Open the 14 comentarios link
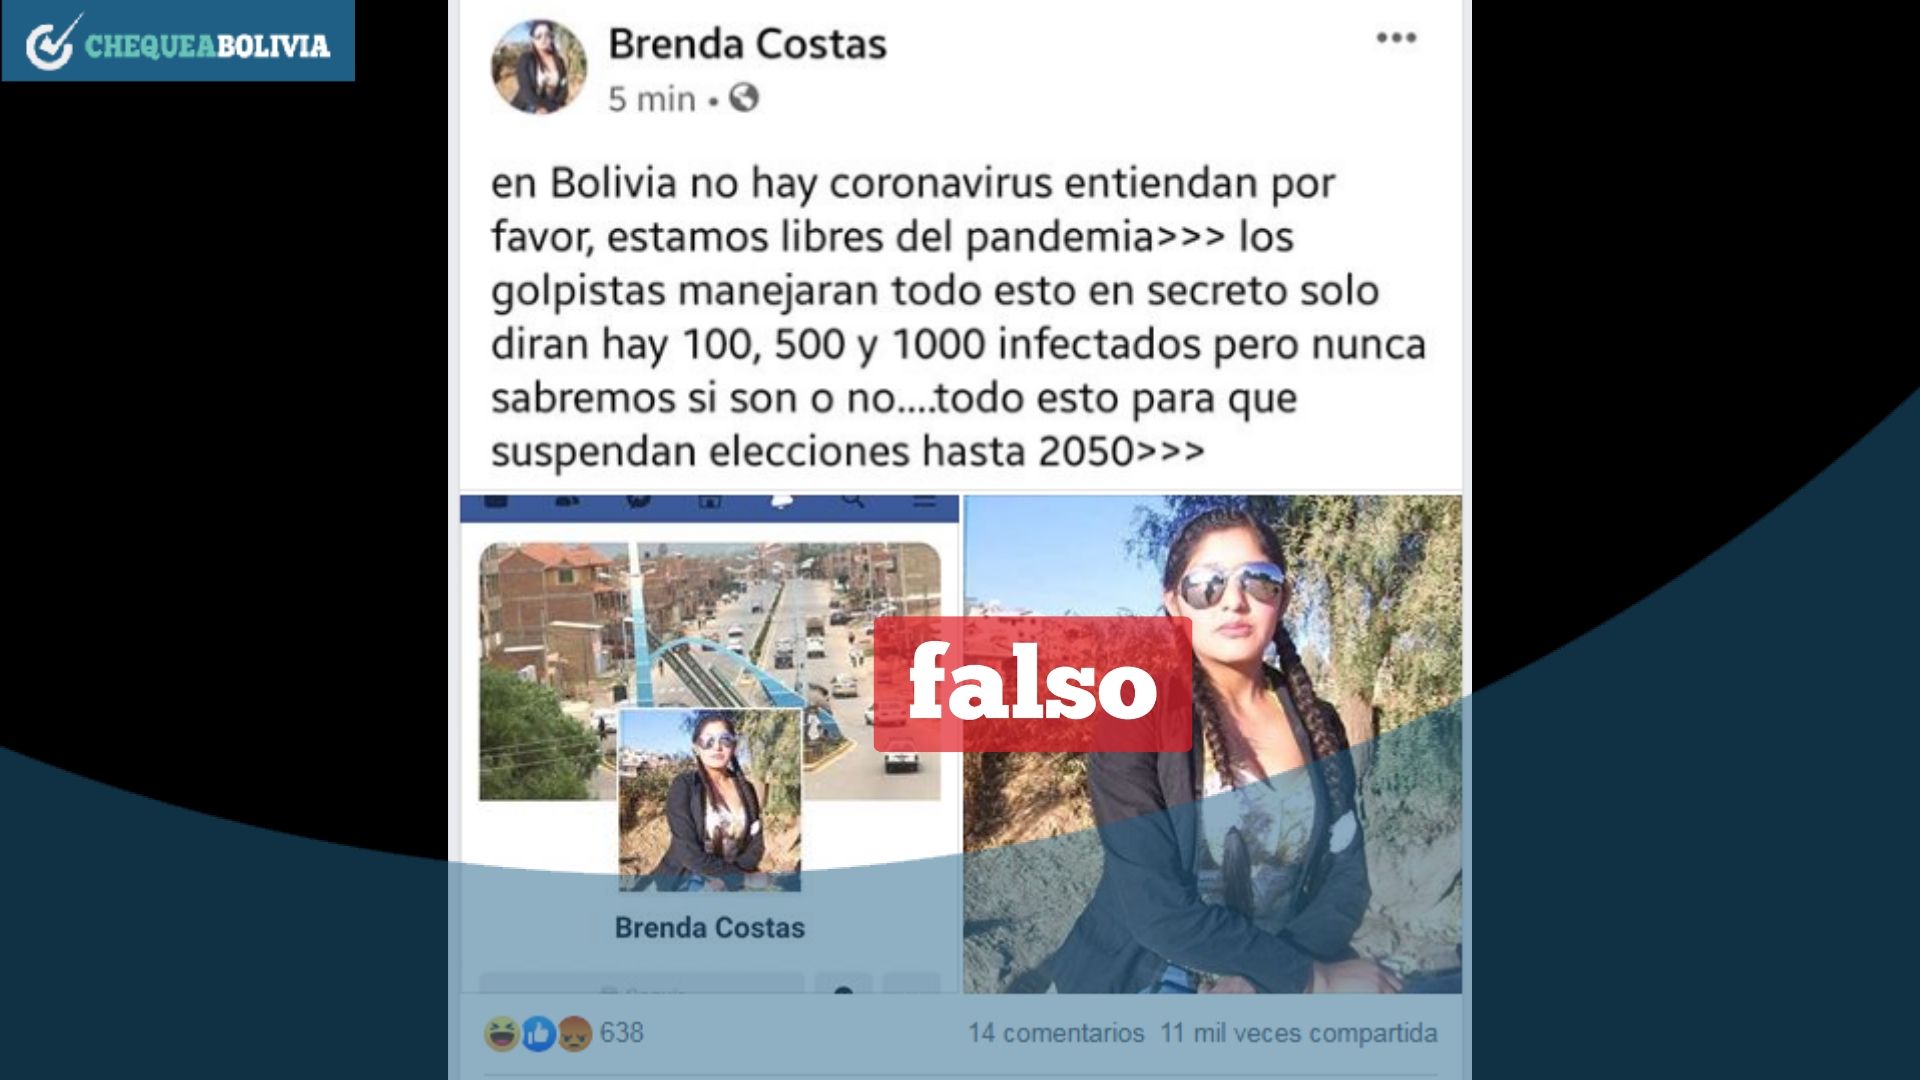Image resolution: width=1920 pixels, height=1080 pixels. click(x=1056, y=1033)
